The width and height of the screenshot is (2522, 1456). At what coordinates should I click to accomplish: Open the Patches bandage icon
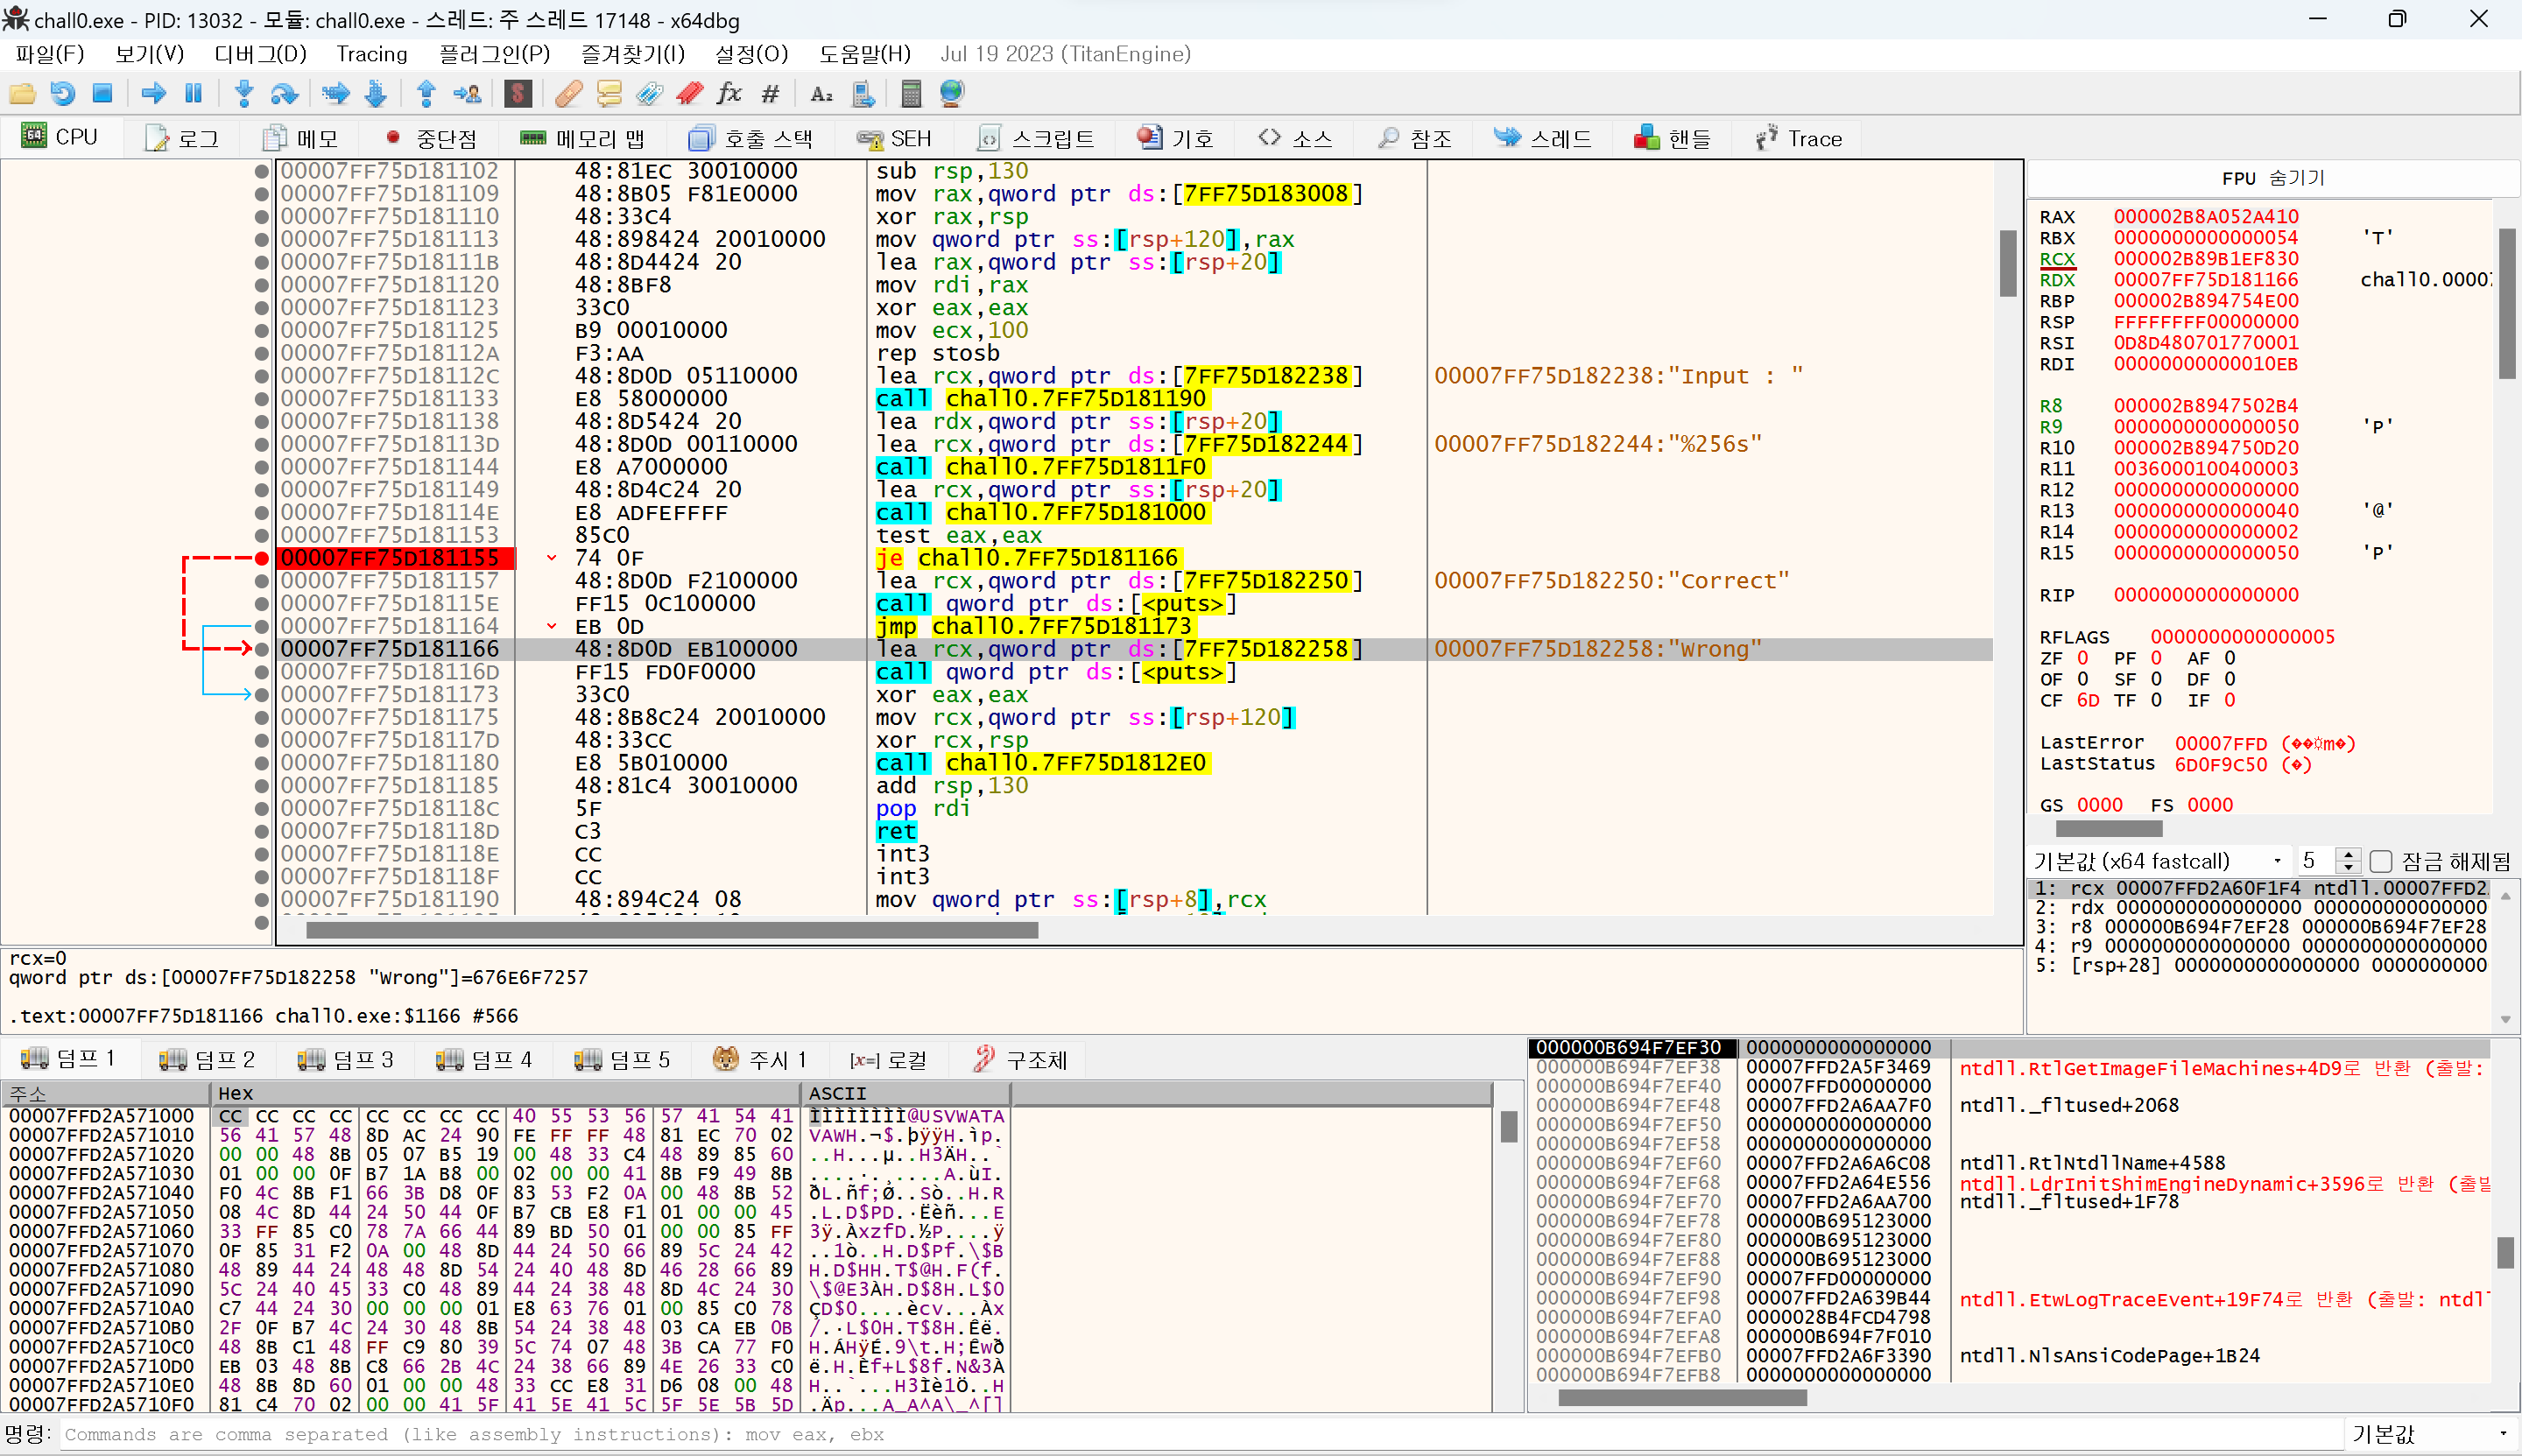click(x=568, y=94)
